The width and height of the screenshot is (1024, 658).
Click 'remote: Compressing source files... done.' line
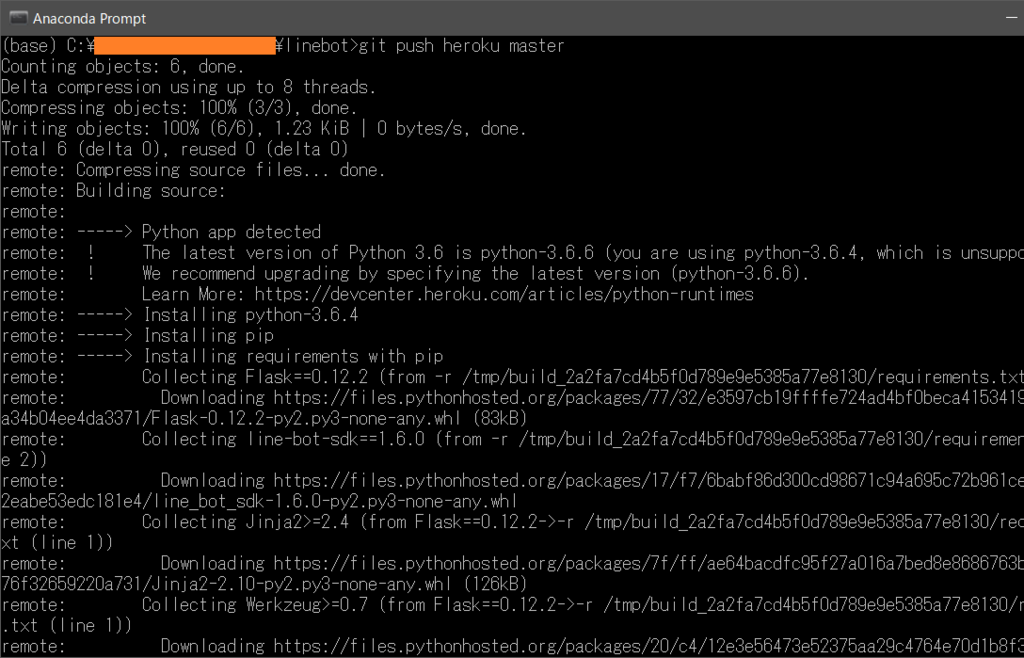coord(193,170)
